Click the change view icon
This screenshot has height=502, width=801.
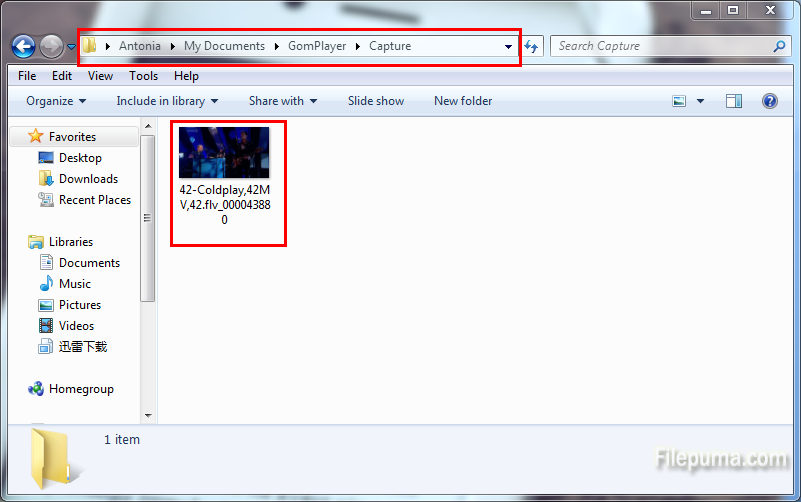[680, 101]
